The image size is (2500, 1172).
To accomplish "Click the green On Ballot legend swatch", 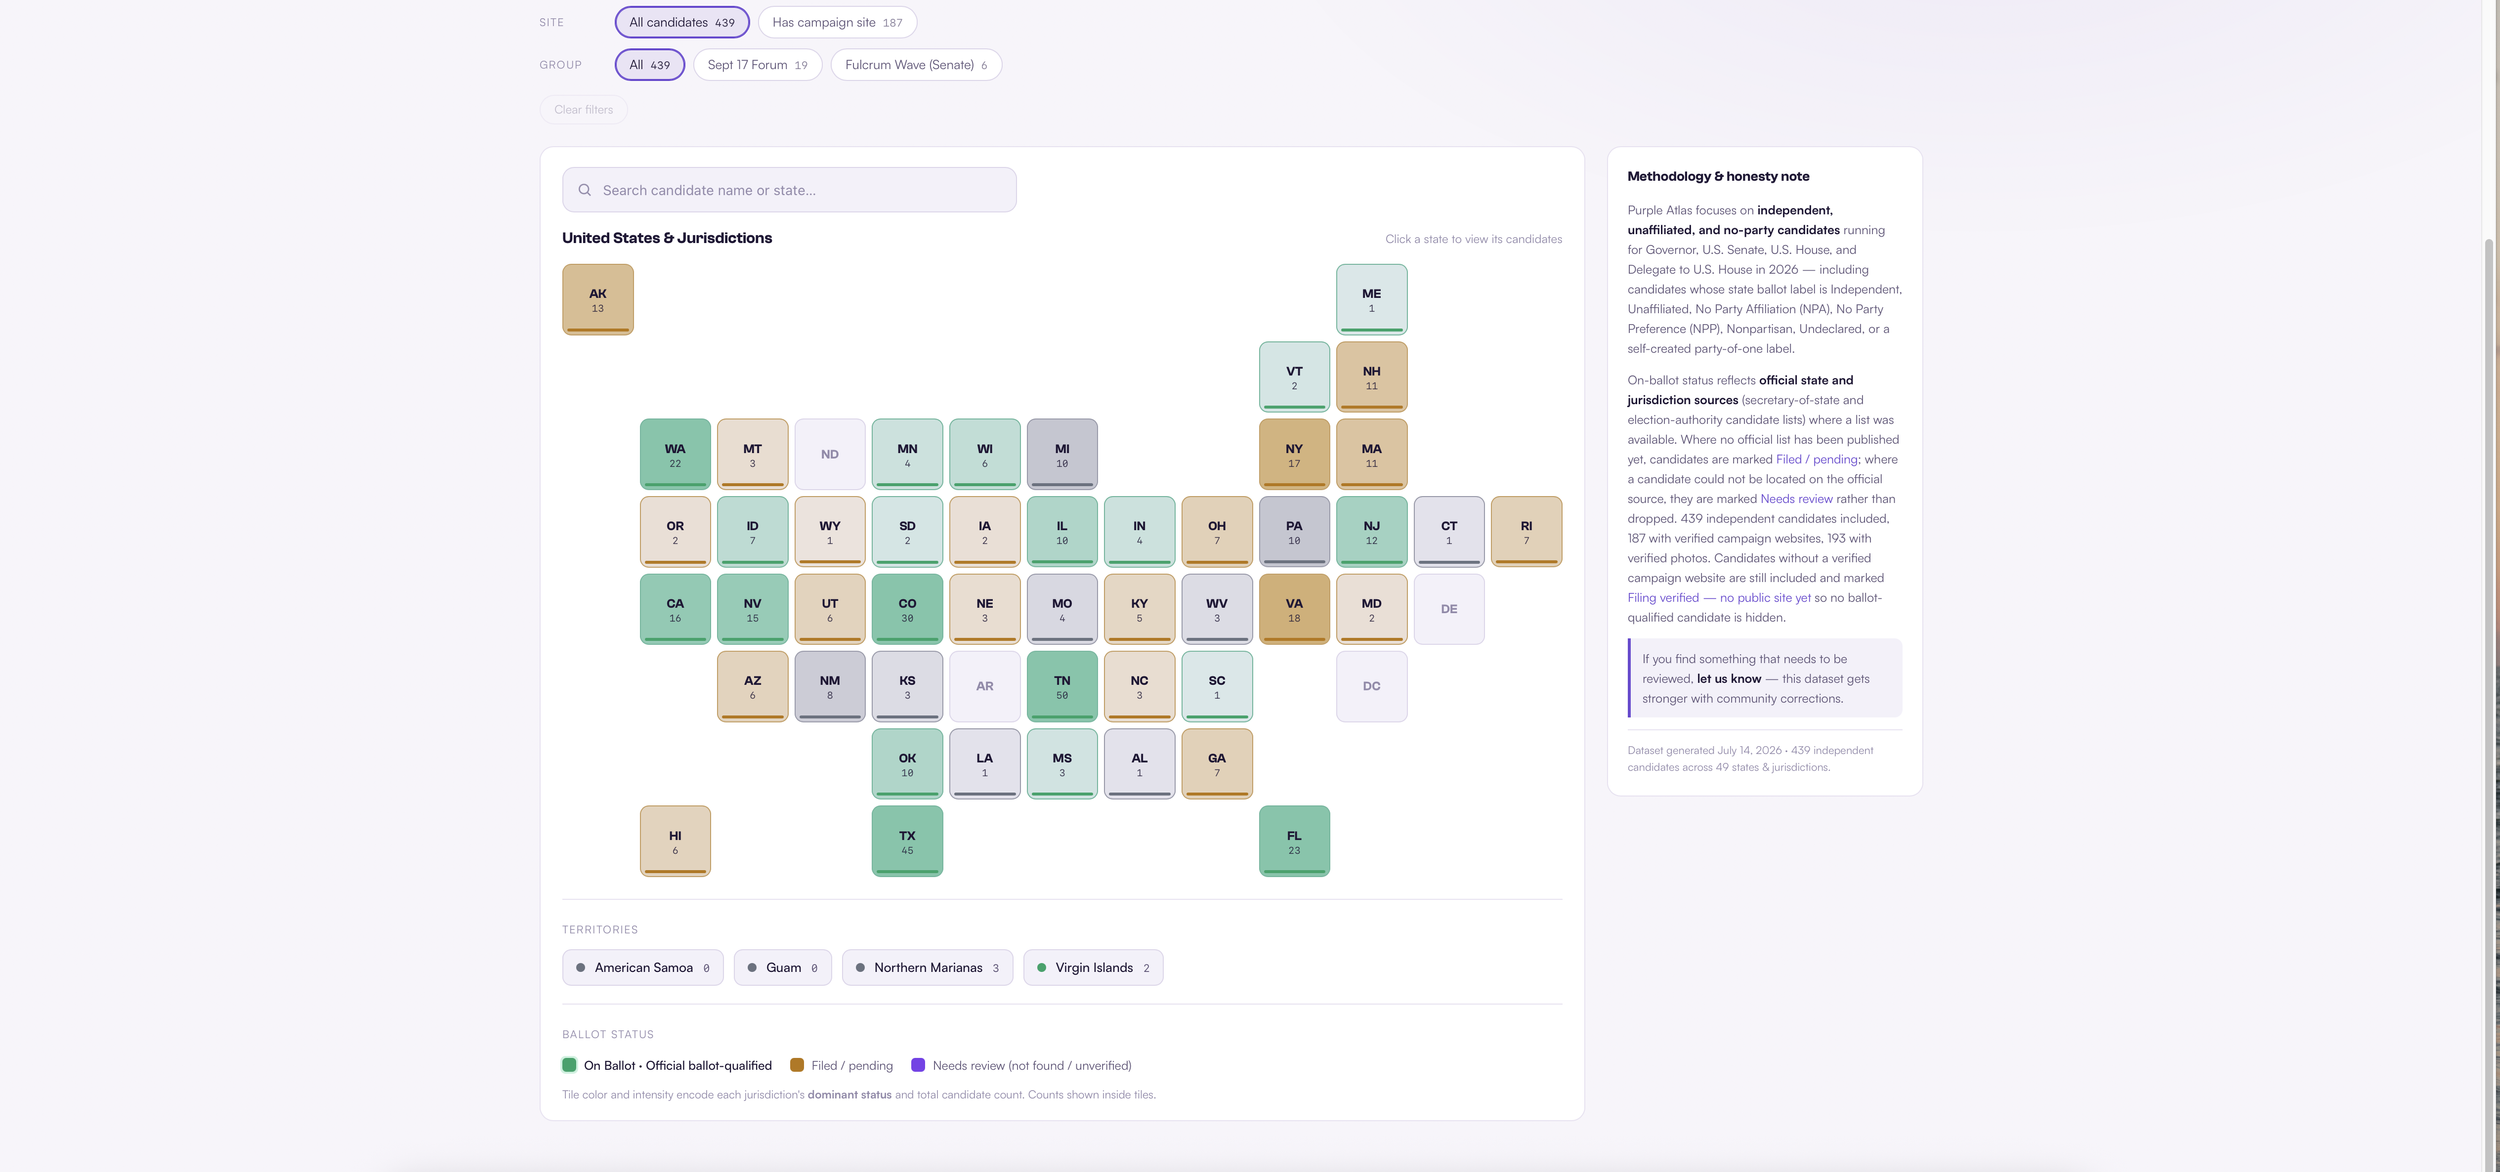I will pos(569,1066).
